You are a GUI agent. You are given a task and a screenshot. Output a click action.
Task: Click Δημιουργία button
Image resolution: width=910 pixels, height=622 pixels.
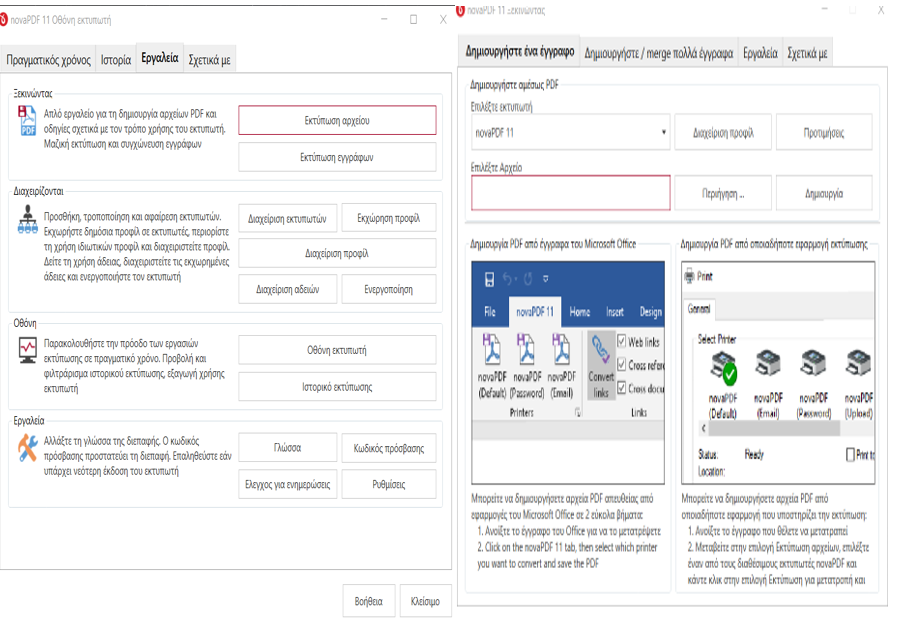824,193
